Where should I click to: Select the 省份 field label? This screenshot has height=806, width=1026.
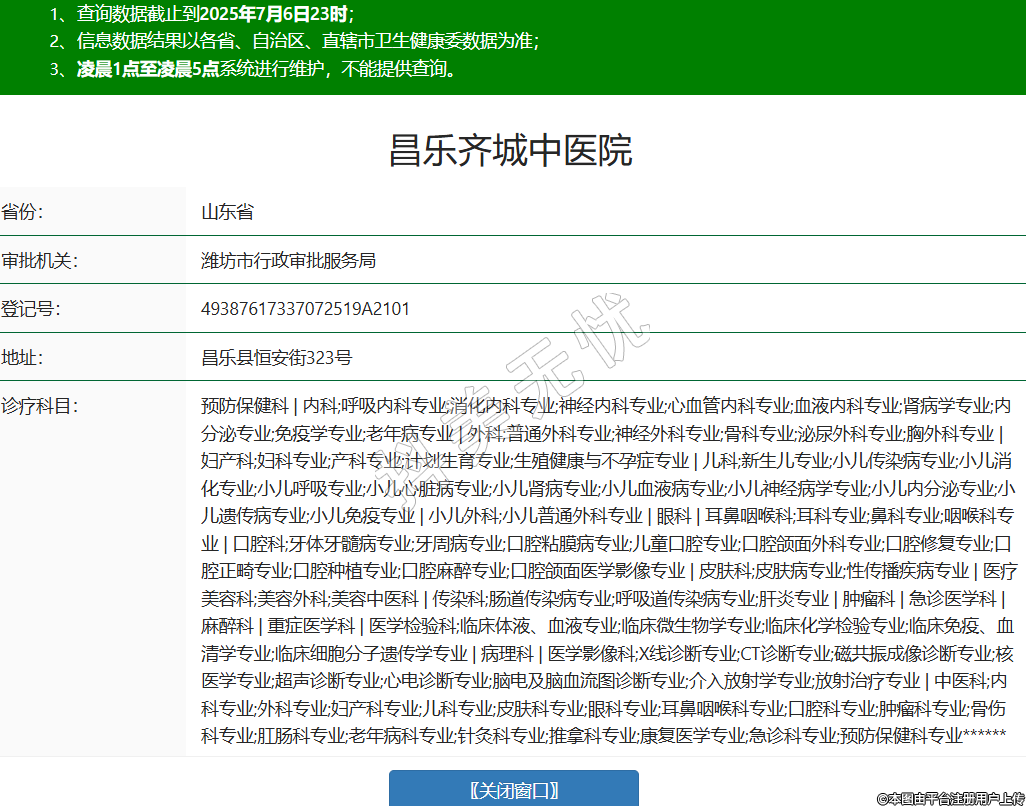23,212
